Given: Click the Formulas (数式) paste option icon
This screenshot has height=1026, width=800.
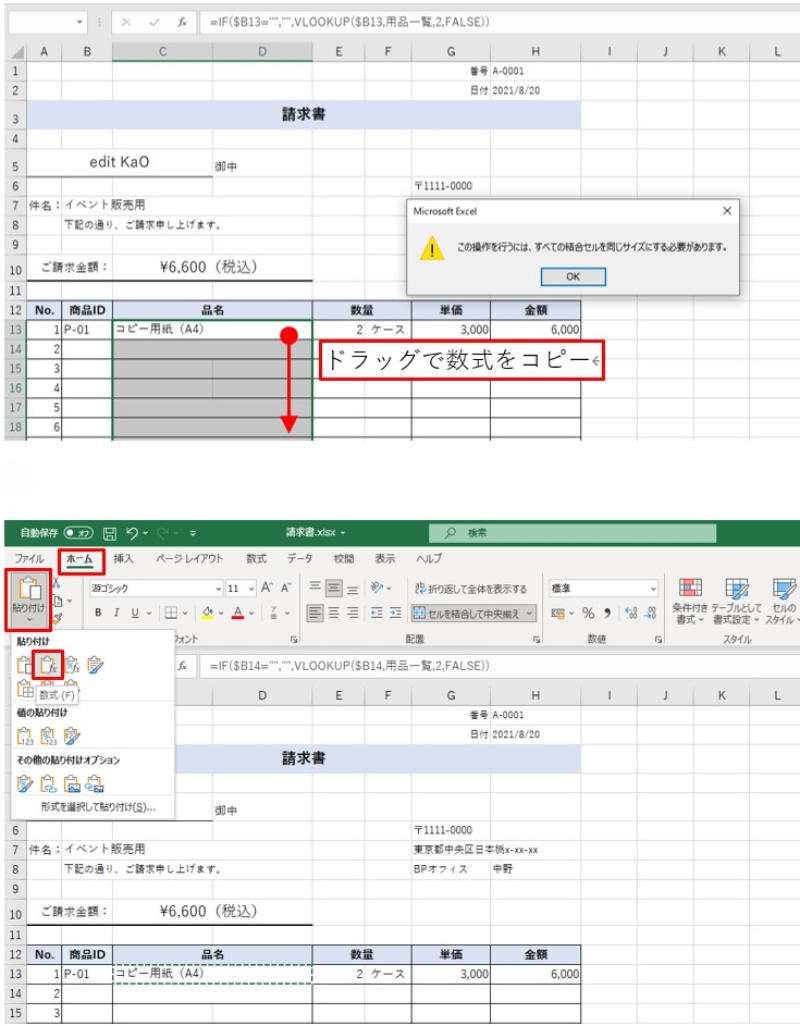Looking at the screenshot, I should tap(48, 664).
